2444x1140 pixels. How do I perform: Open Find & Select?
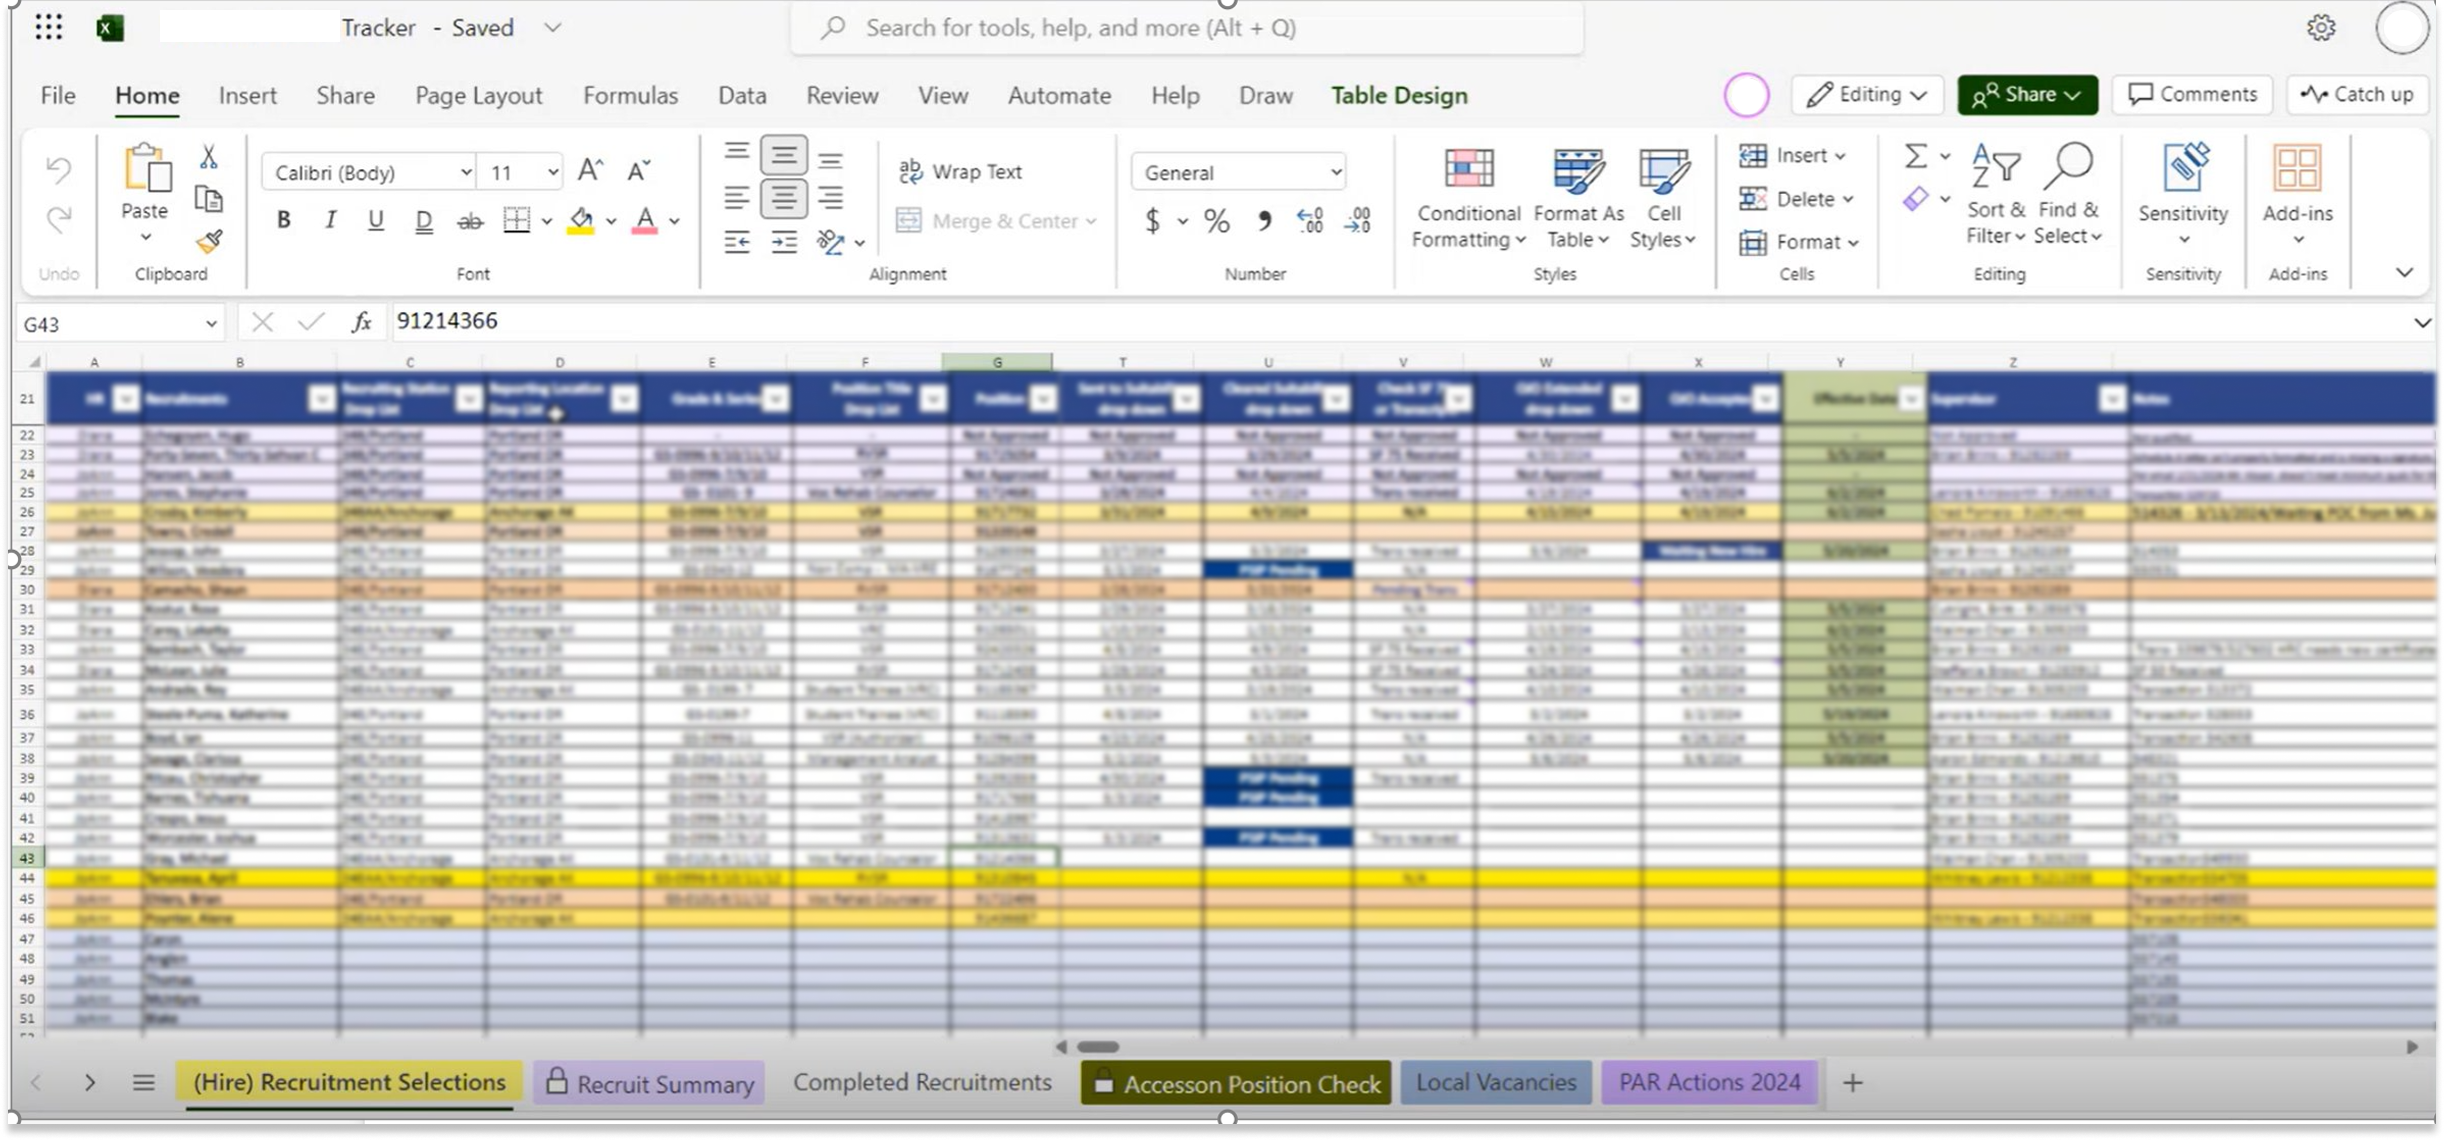pos(2068,195)
